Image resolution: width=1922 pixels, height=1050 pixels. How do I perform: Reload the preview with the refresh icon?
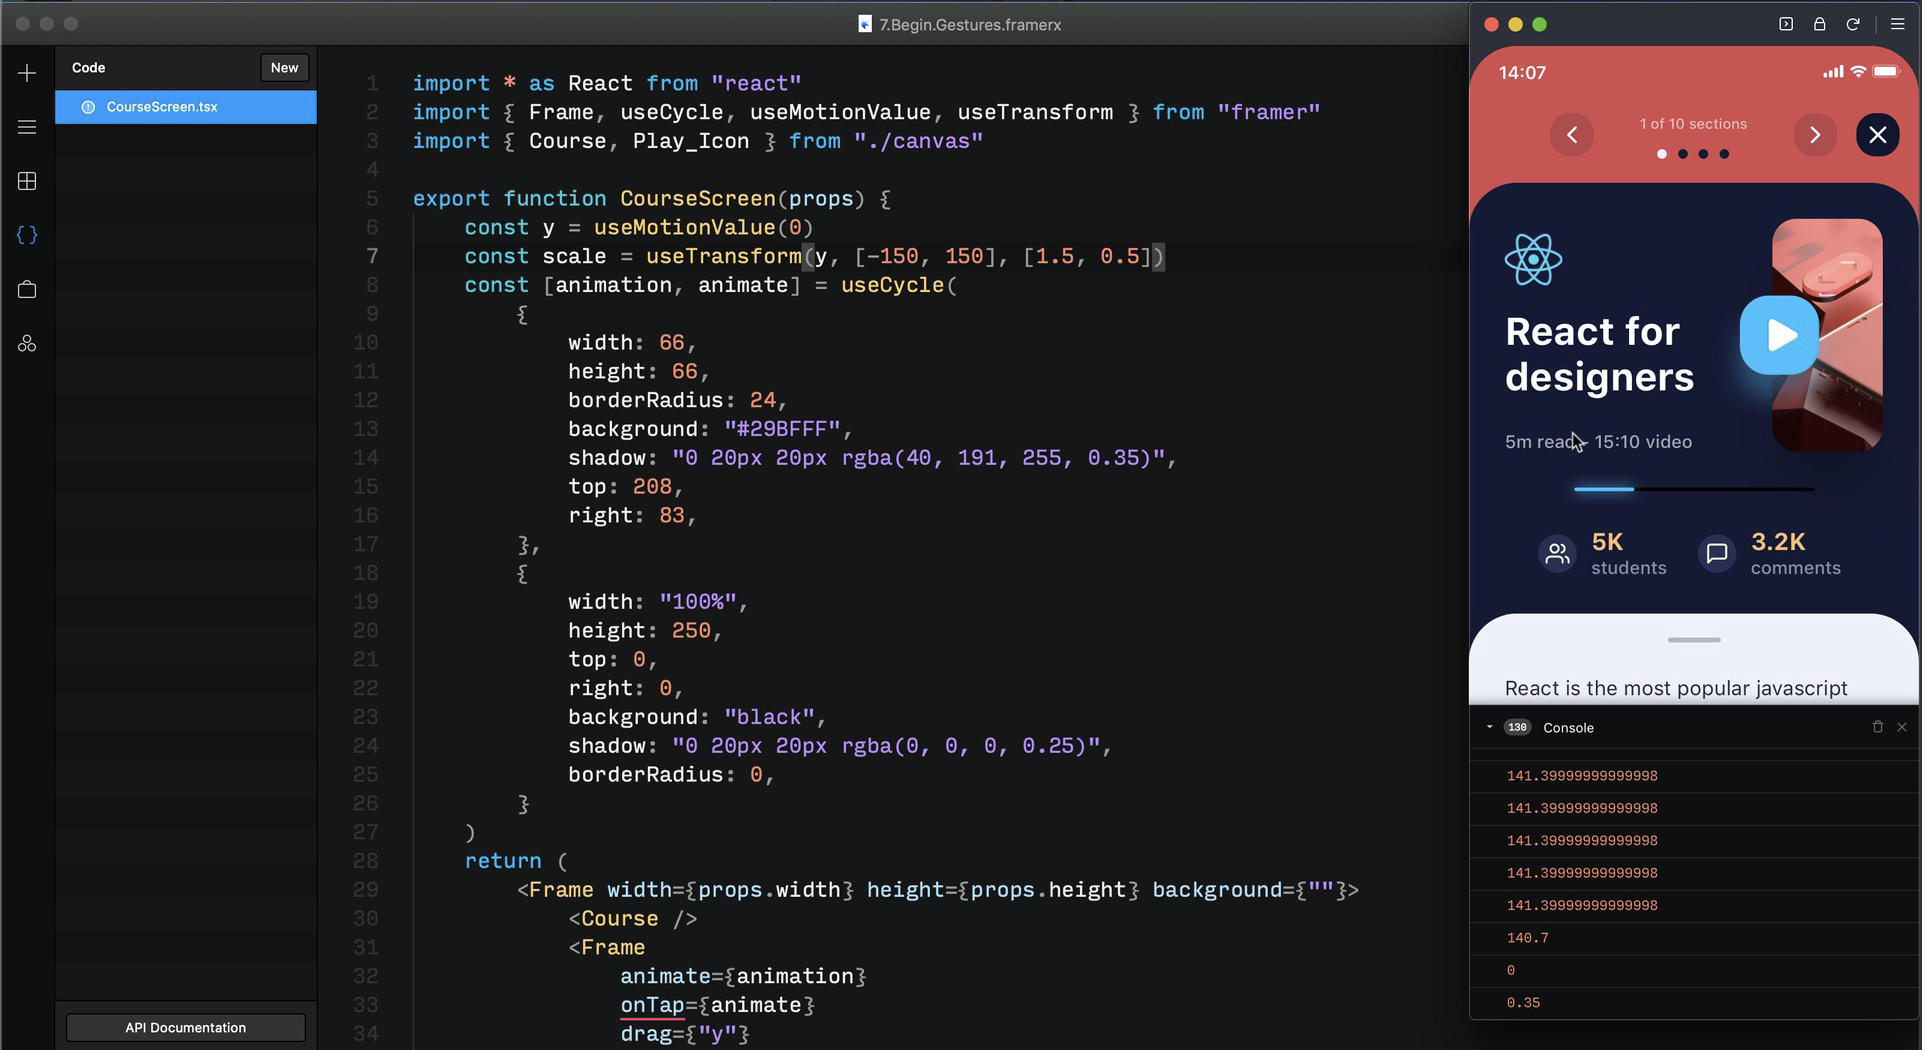pos(1853,24)
